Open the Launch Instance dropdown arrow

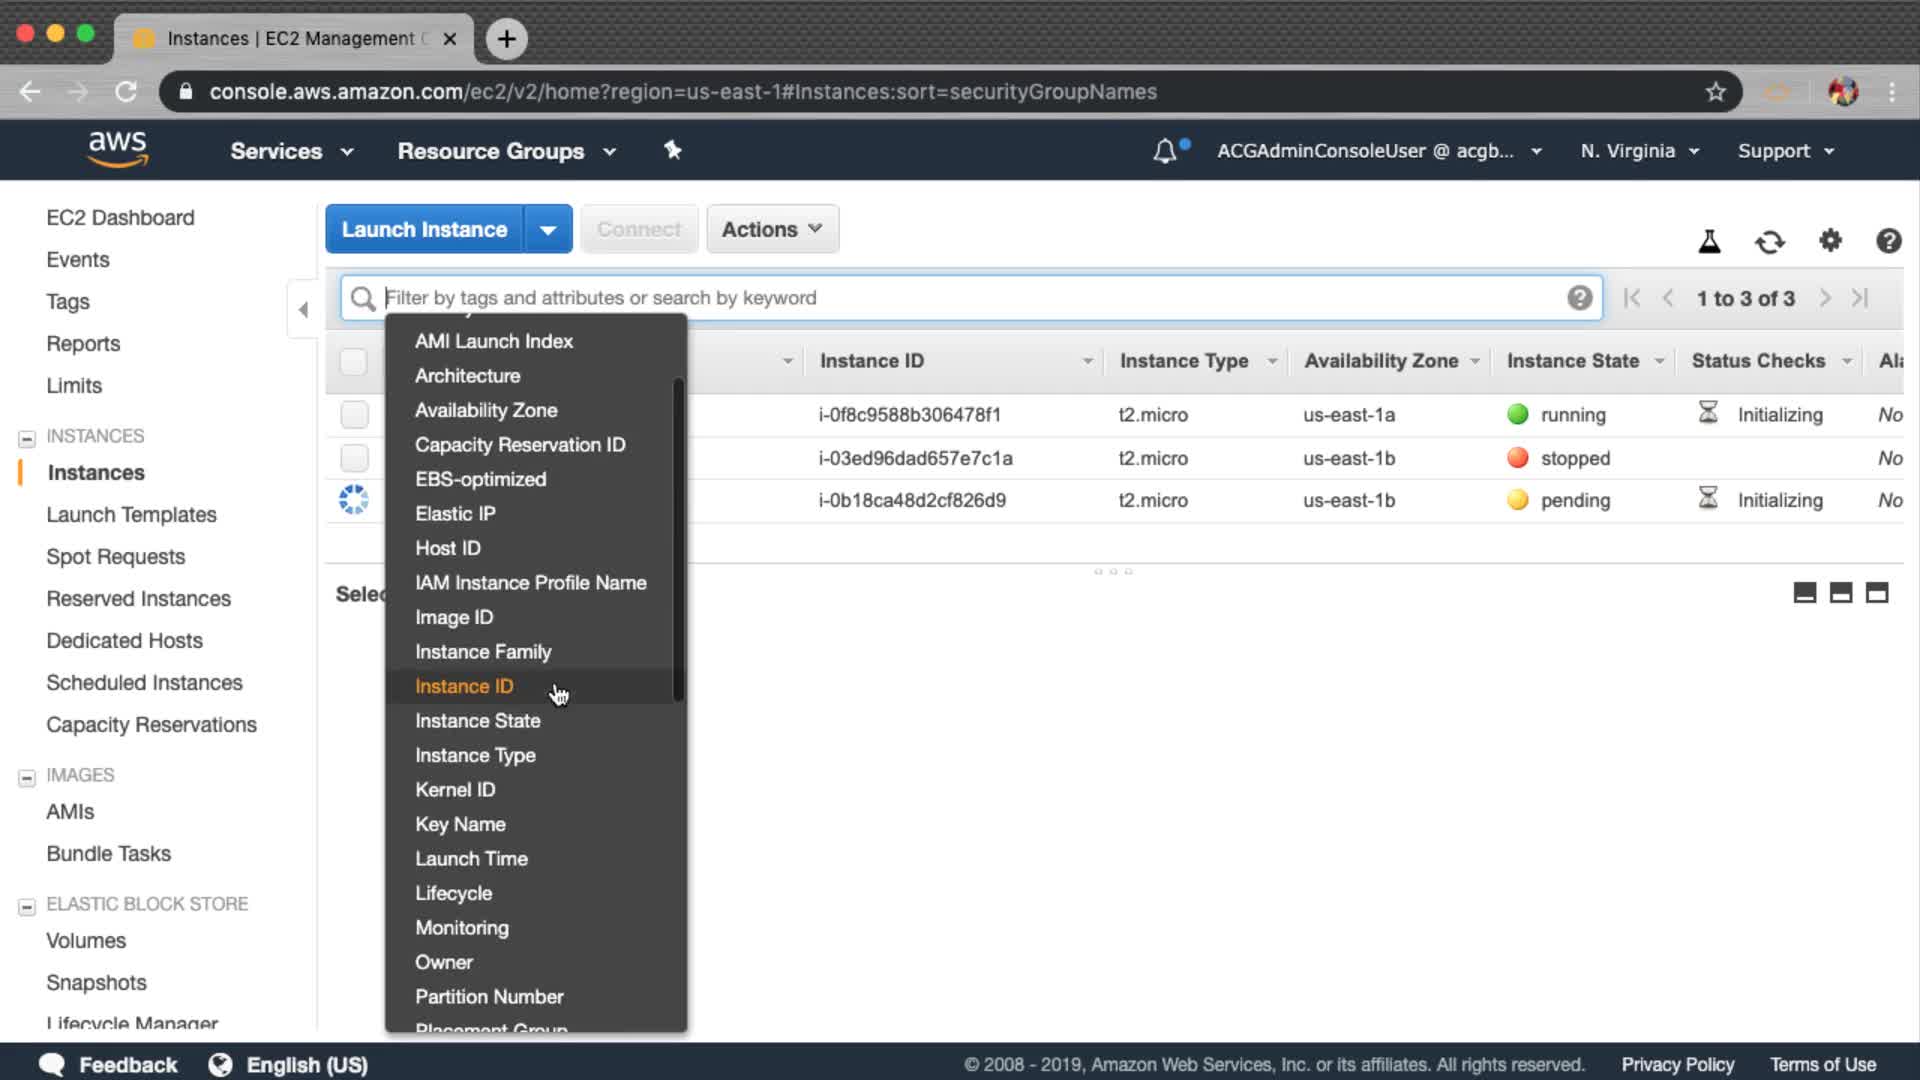[x=548, y=229]
